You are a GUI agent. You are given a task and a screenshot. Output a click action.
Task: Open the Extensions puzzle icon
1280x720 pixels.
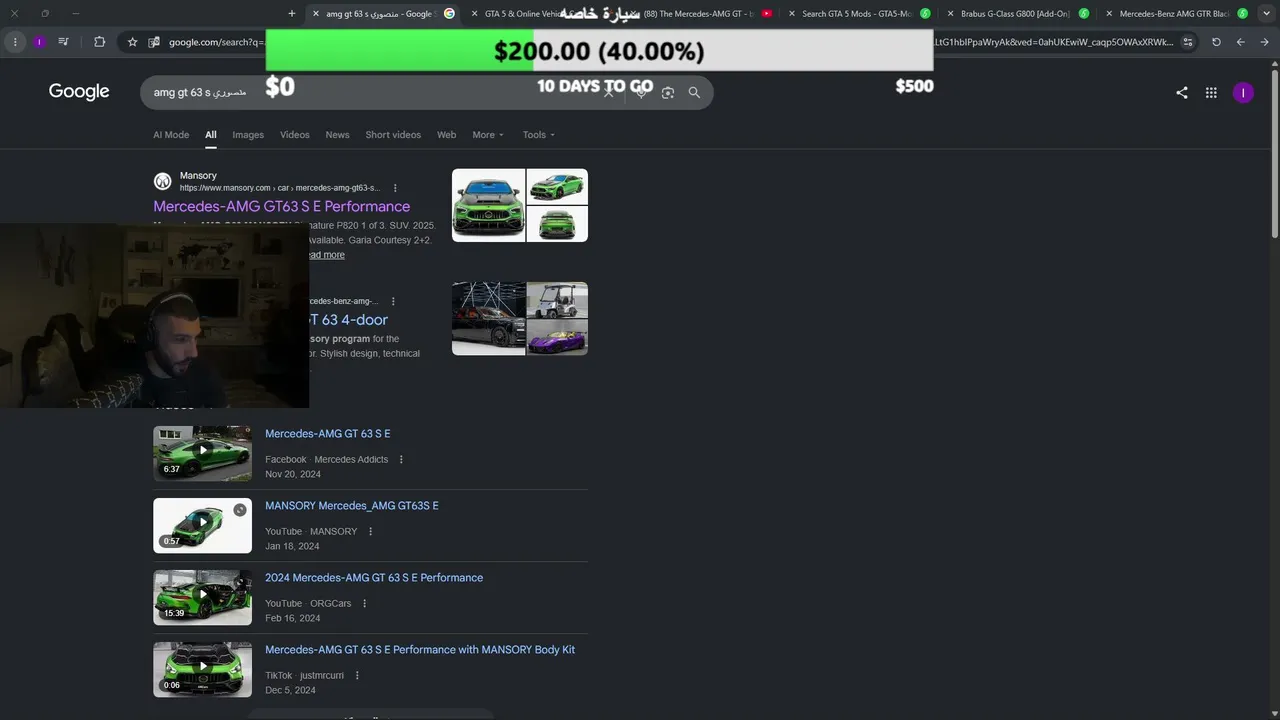(x=99, y=42)
